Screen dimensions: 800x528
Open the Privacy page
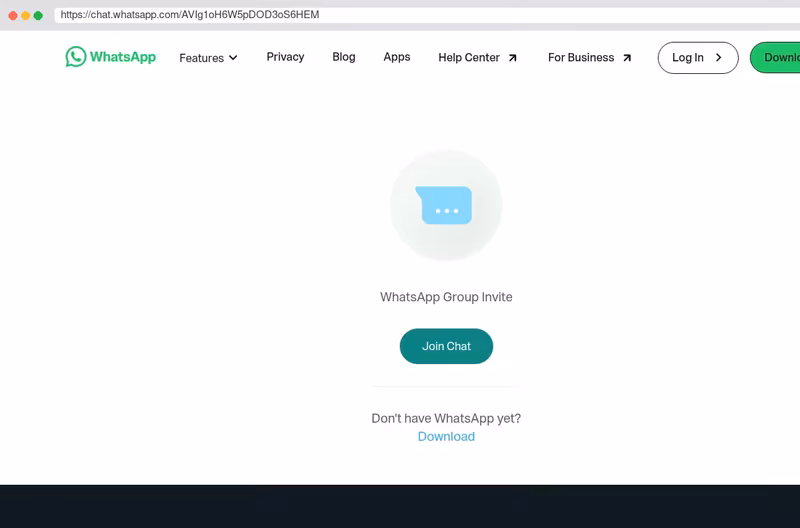click(x=285, y=57)
